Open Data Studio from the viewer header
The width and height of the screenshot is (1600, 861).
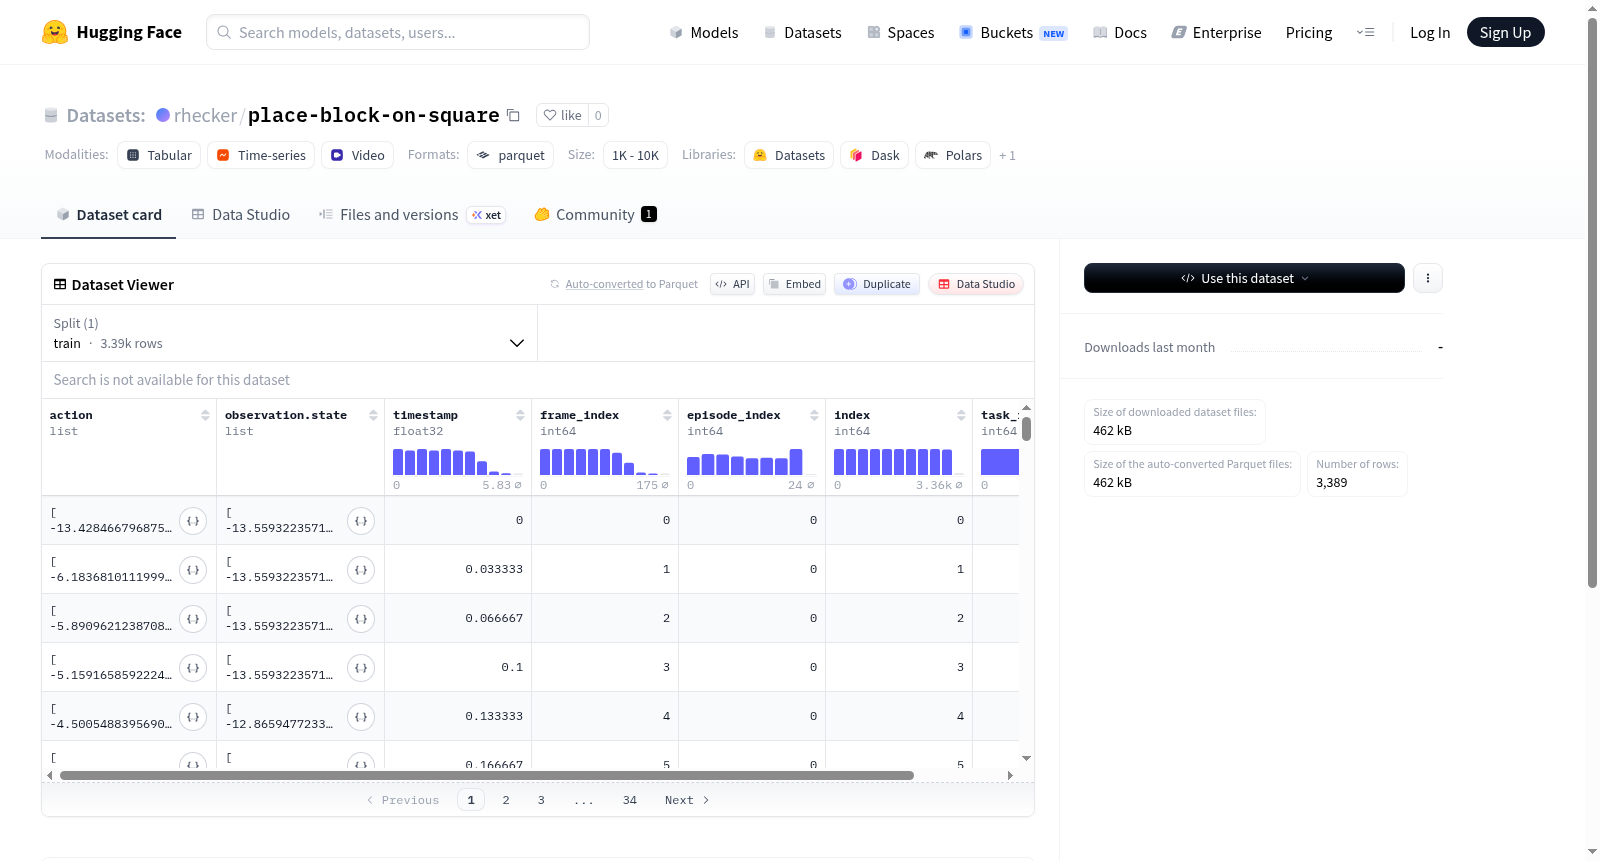[x=976, y=284]
